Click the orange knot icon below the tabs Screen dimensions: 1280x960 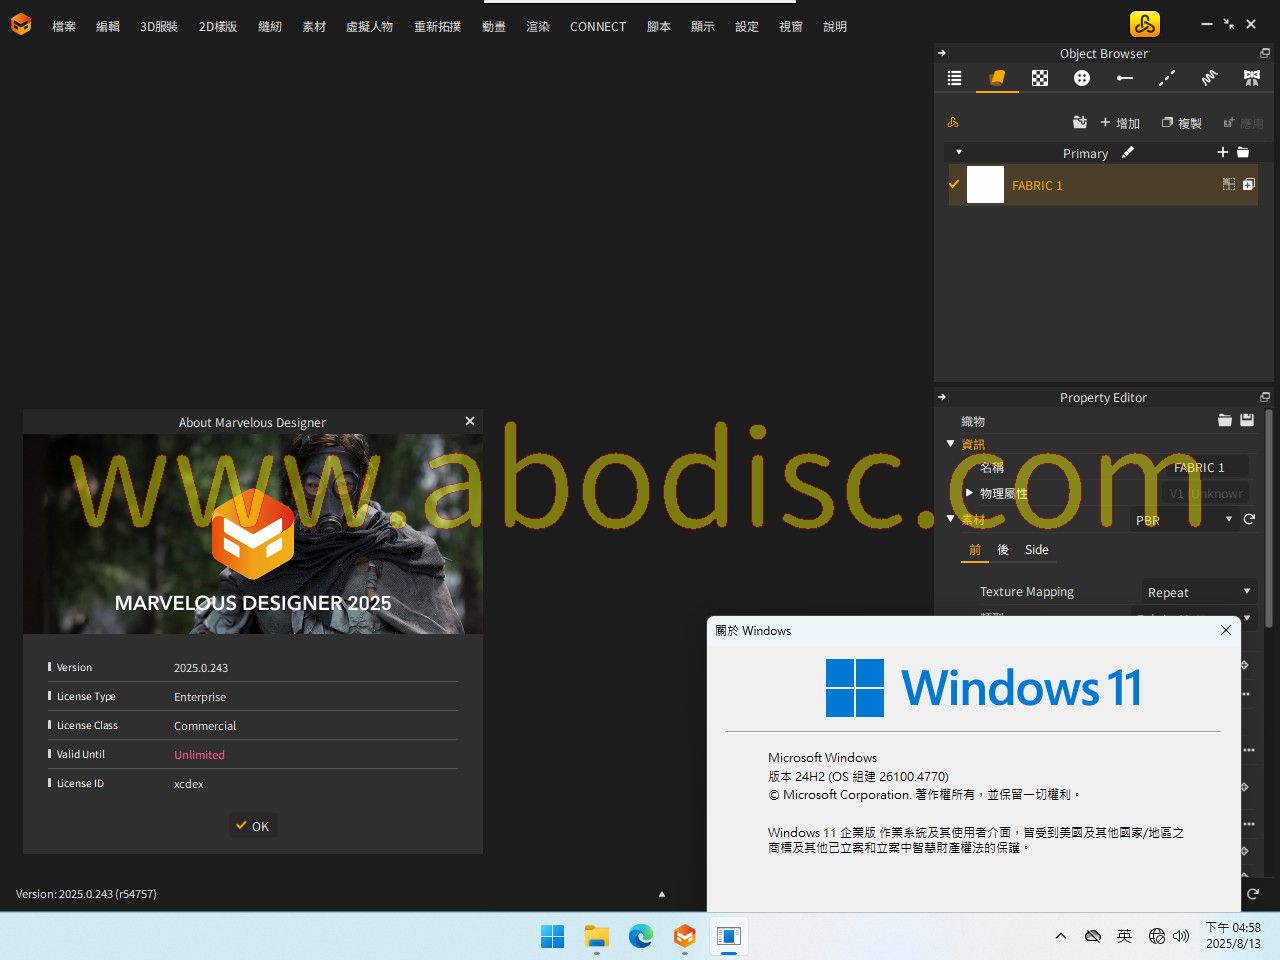[953, 122]
